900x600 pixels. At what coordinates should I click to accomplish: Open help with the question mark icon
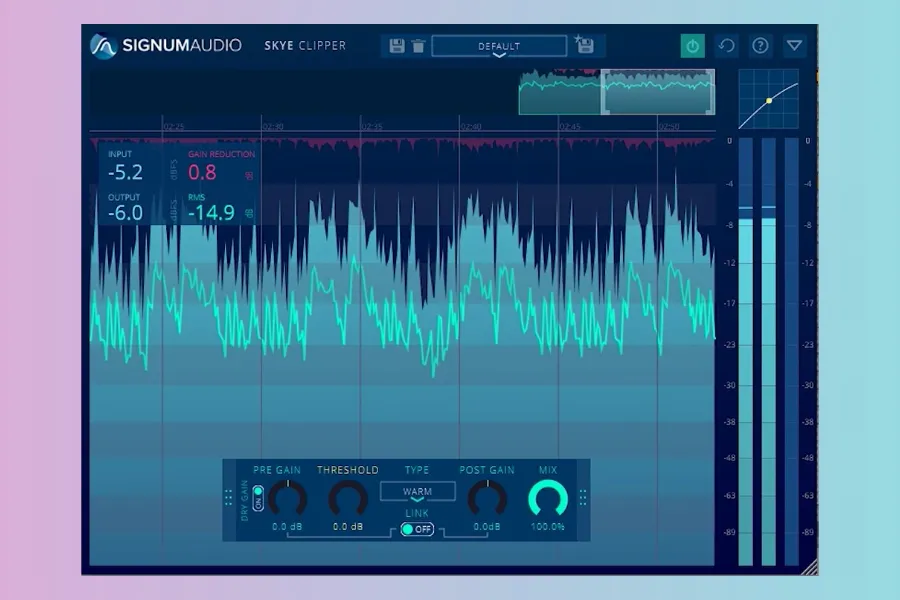pyautogui.click(x=761, y=46)
